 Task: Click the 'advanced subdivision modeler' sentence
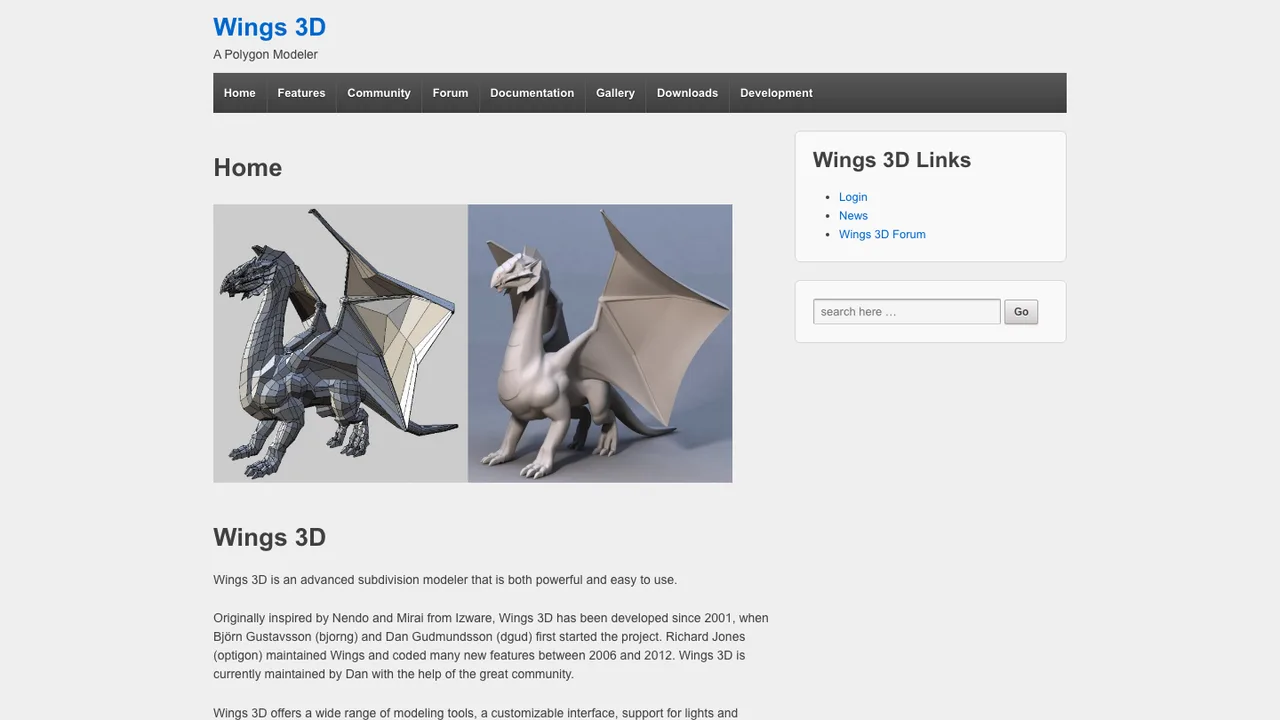[x=445, y=580]
